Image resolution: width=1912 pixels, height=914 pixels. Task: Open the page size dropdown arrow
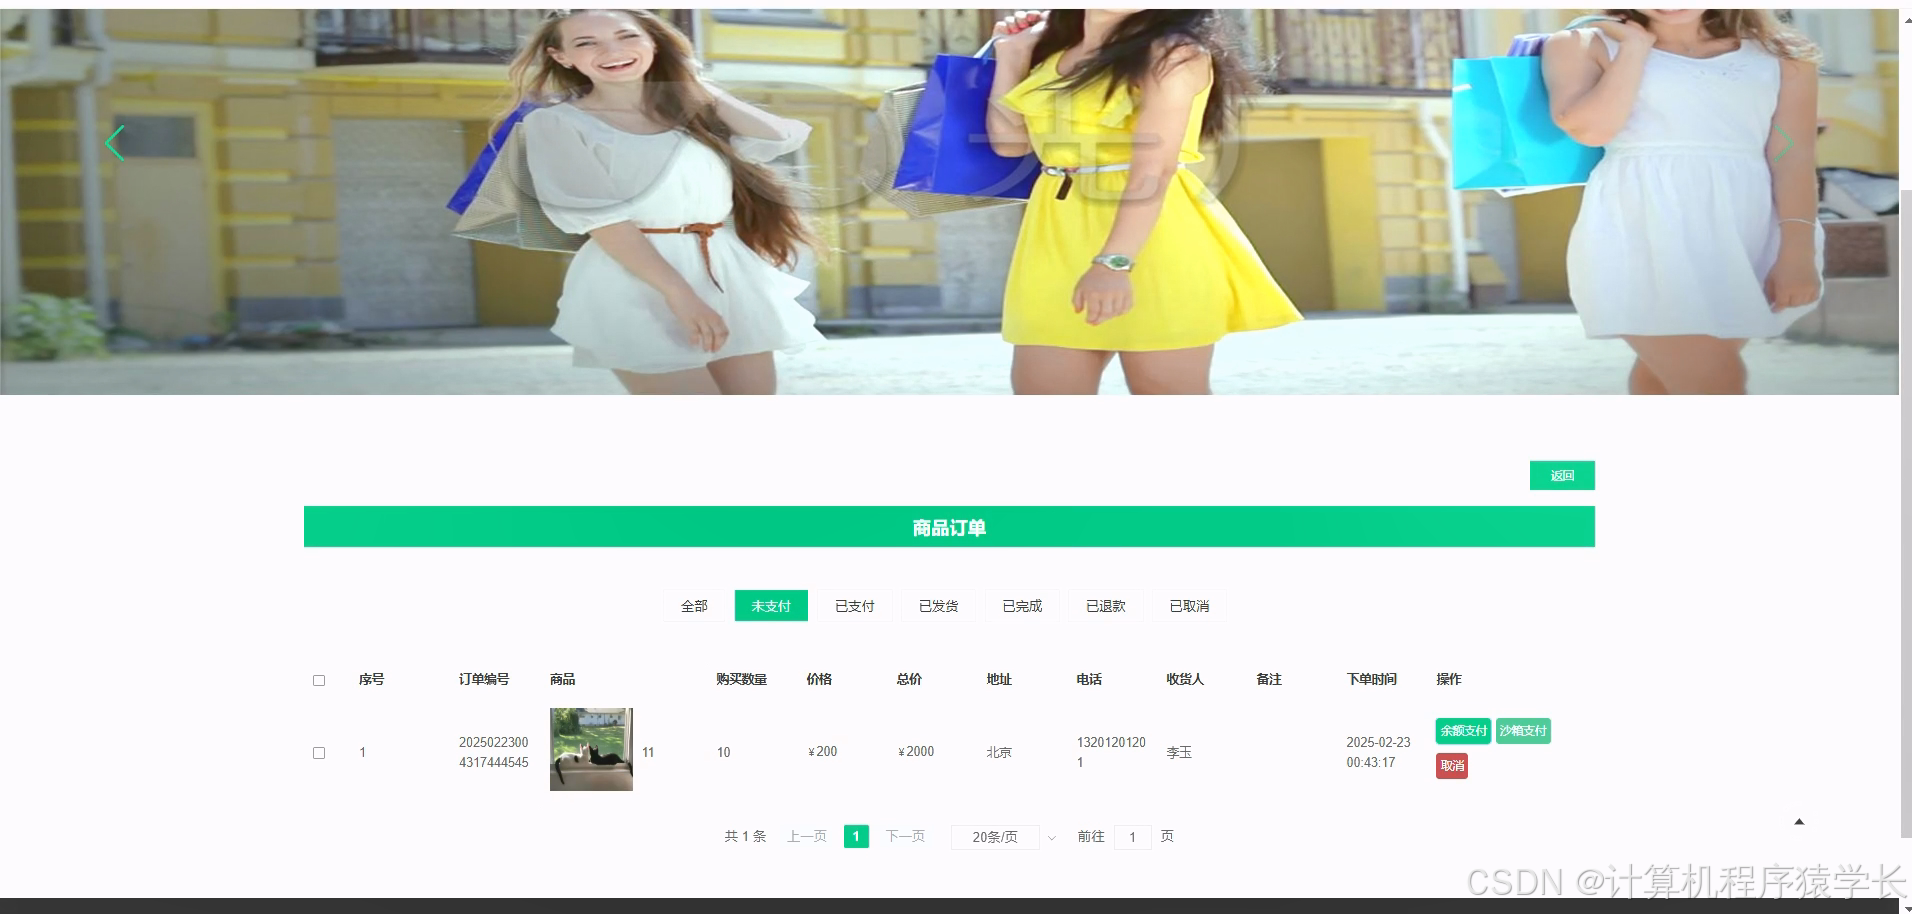[1051, 838]
